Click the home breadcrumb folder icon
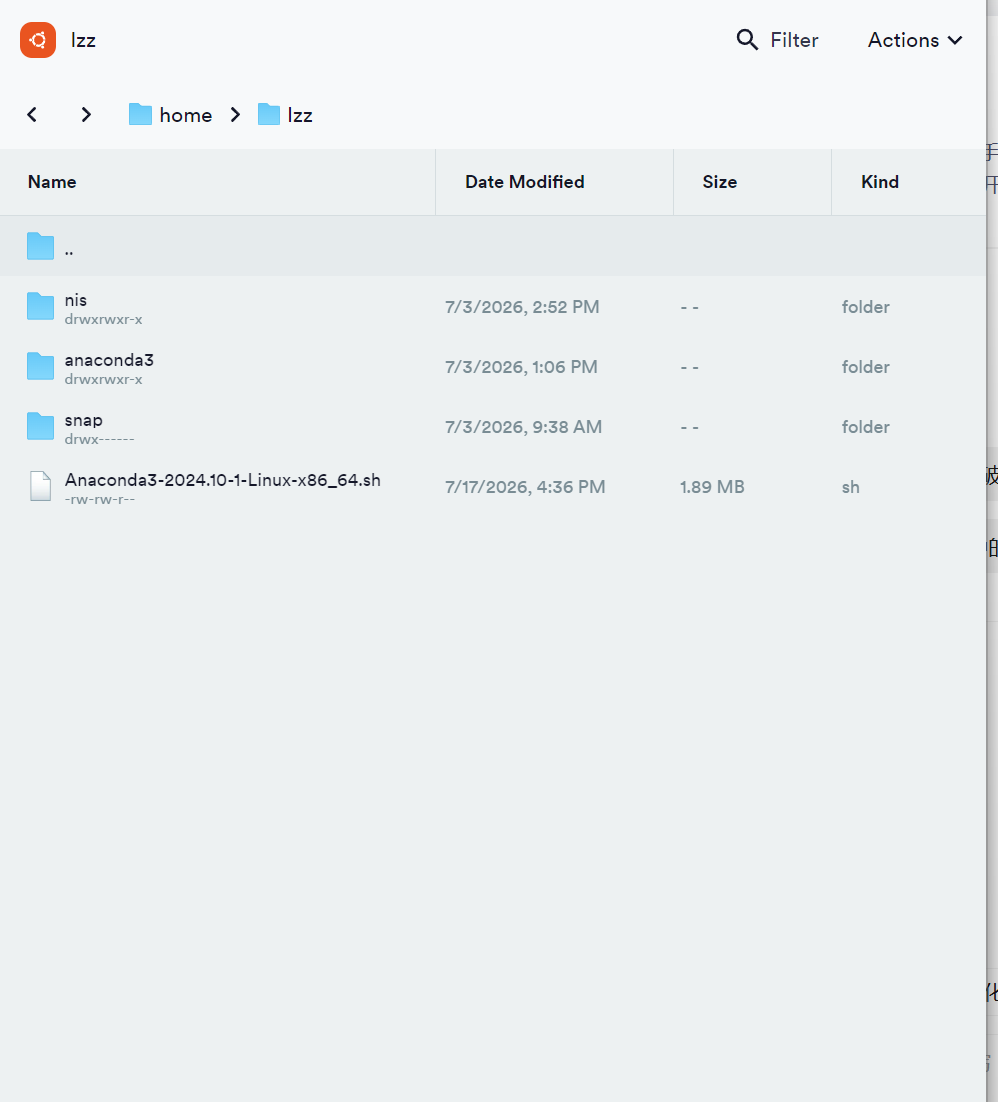998x1102 pixels. [x=141, y=115]
